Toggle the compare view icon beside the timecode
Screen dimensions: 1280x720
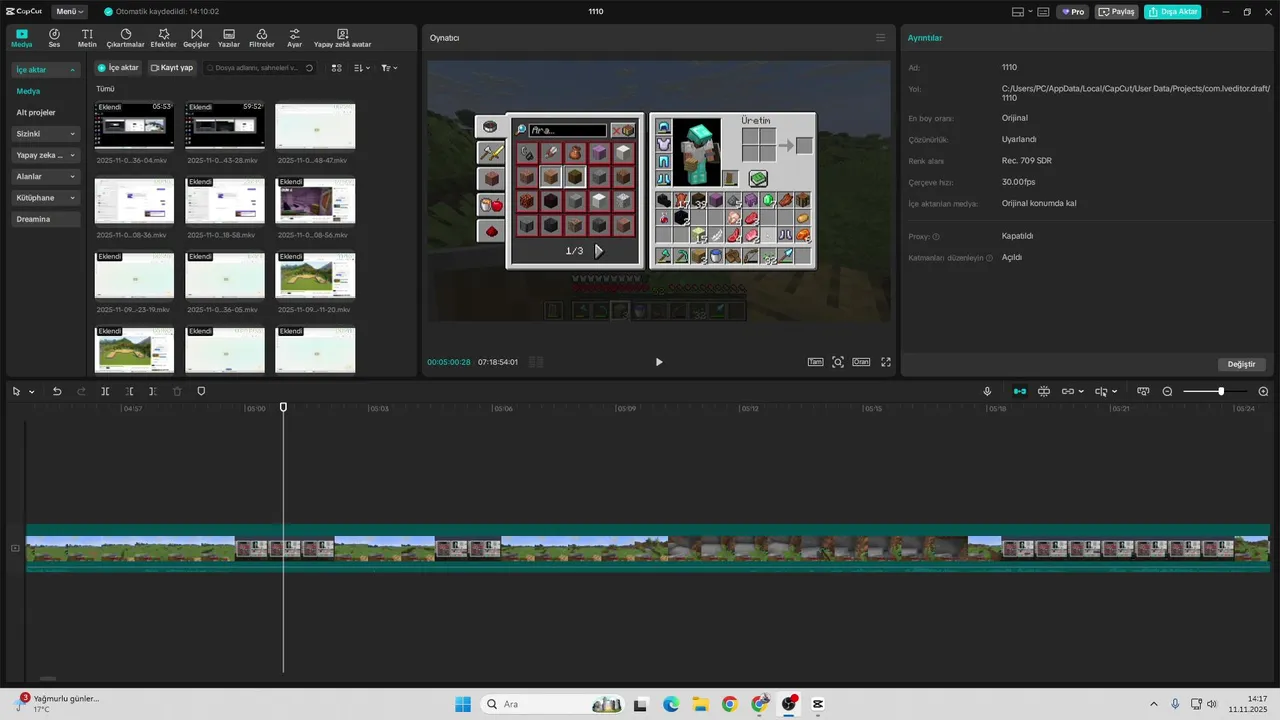[536, 362]
